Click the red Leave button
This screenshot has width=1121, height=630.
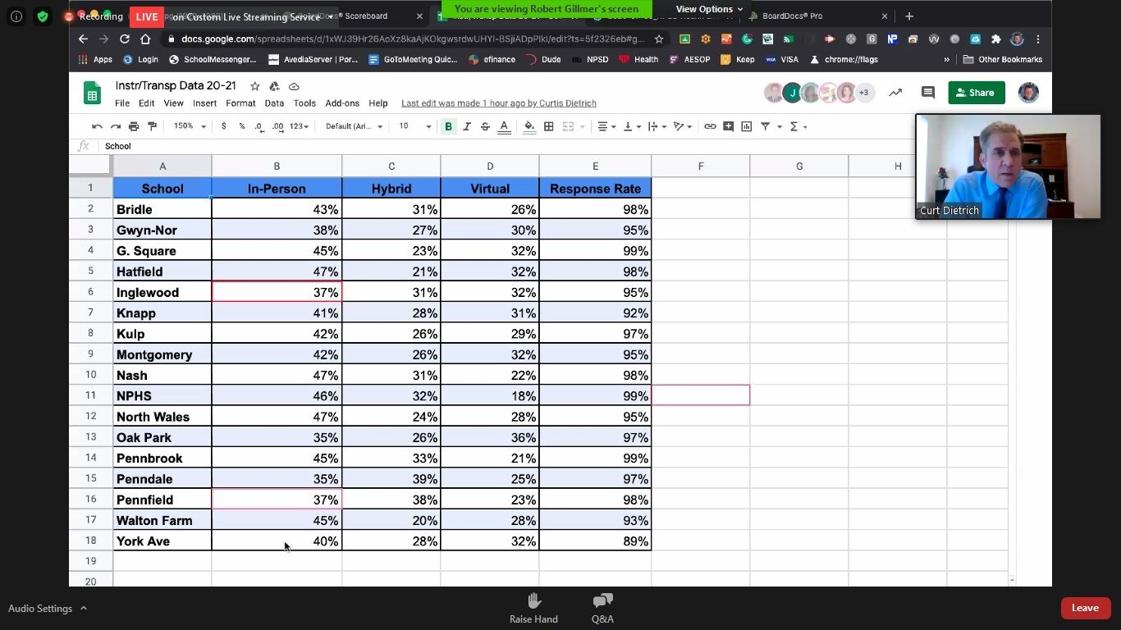pyautogui.click(x=1085, y=608)
